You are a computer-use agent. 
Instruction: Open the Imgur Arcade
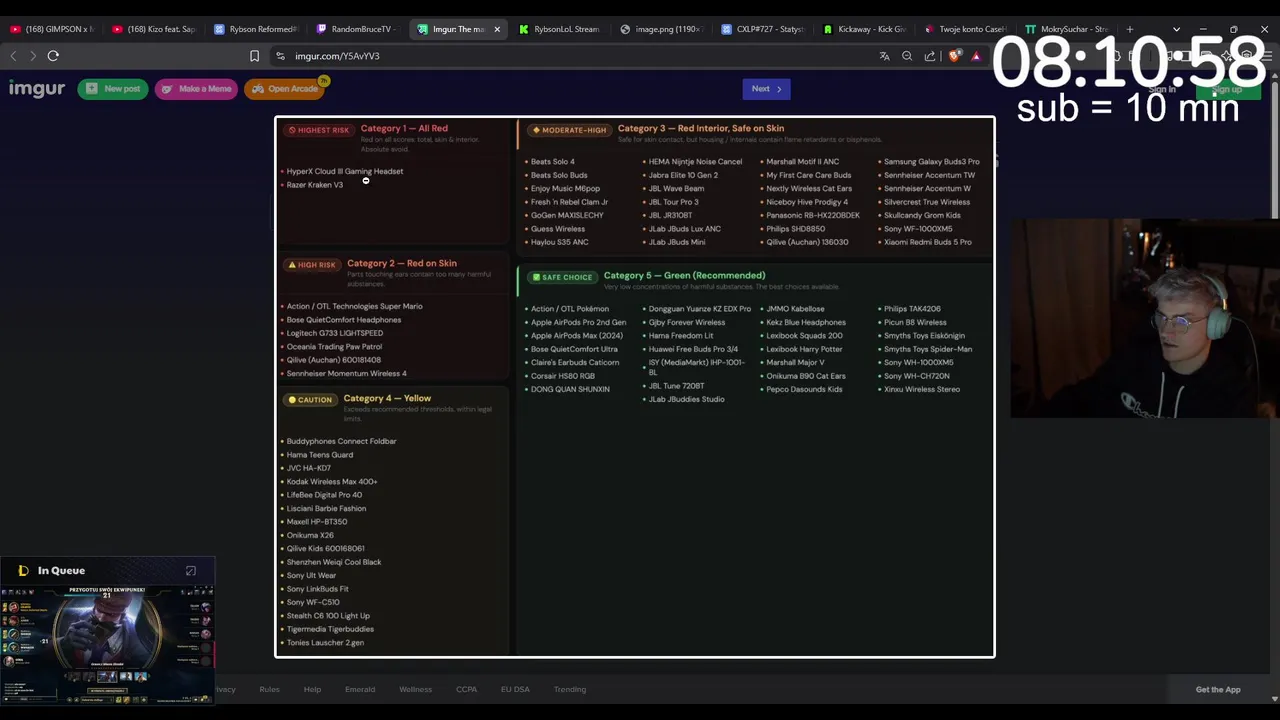pos(285,89)
